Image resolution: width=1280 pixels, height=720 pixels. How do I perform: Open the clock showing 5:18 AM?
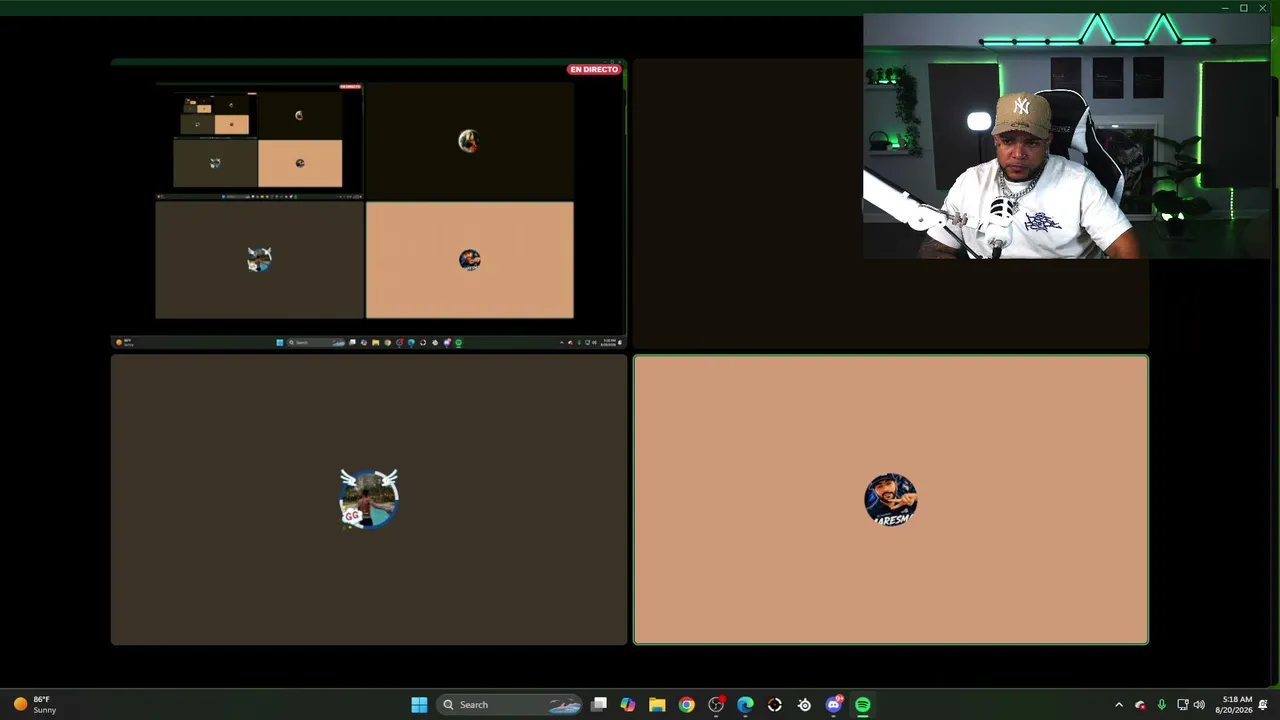click(1234, 705)
